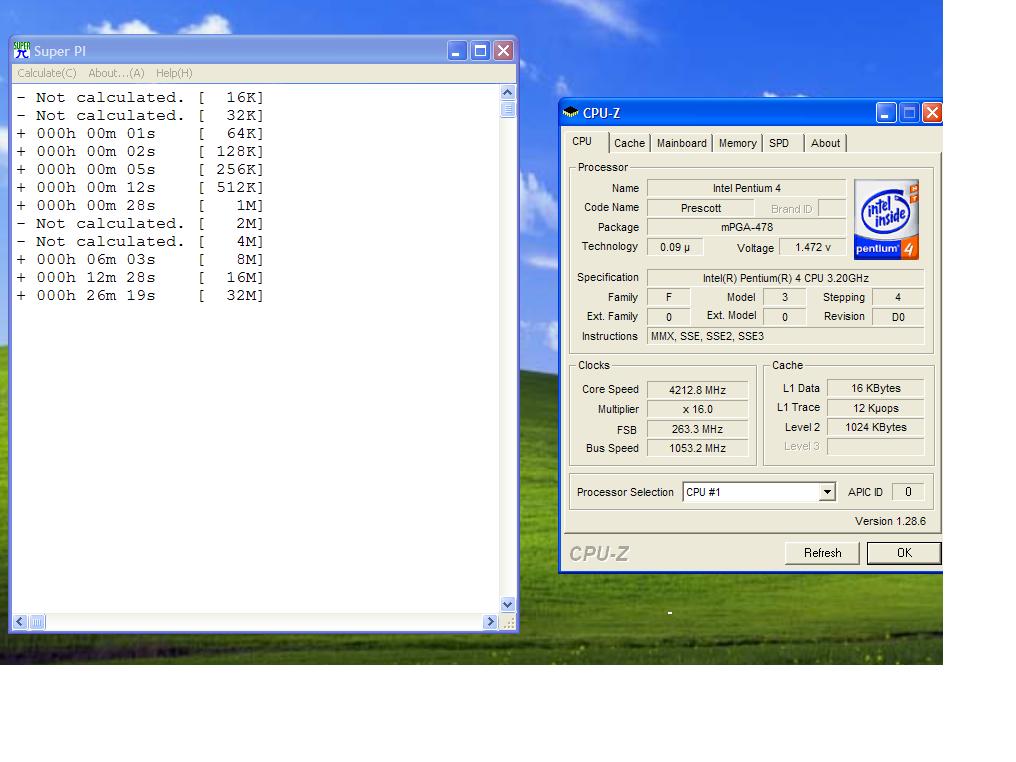Click the Name field Intel Pentium 4
This screenshot has width=1016, height=762.
tap(746, 188)
